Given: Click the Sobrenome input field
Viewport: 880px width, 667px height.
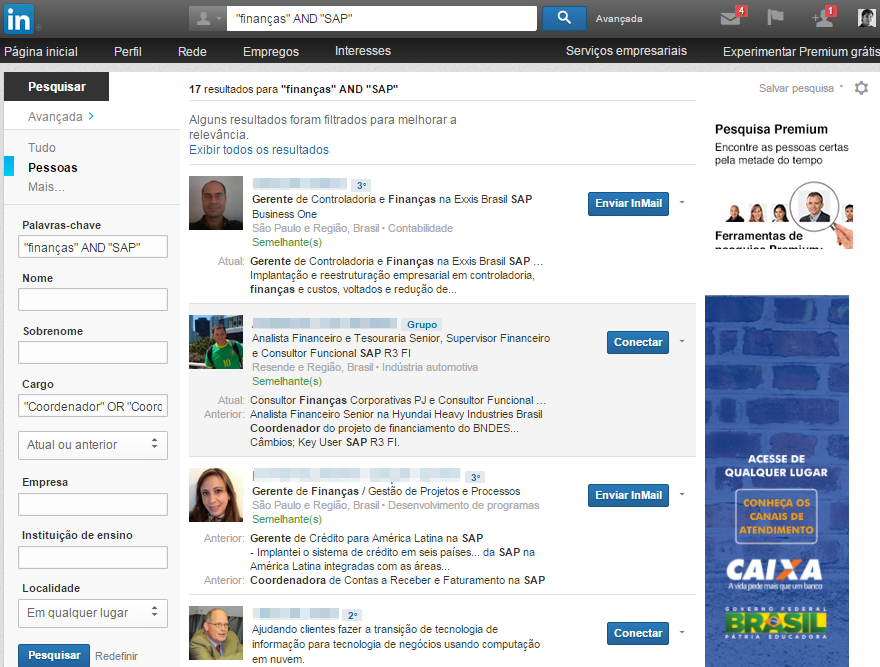Looking at the screenshot, I should [93, 353].
